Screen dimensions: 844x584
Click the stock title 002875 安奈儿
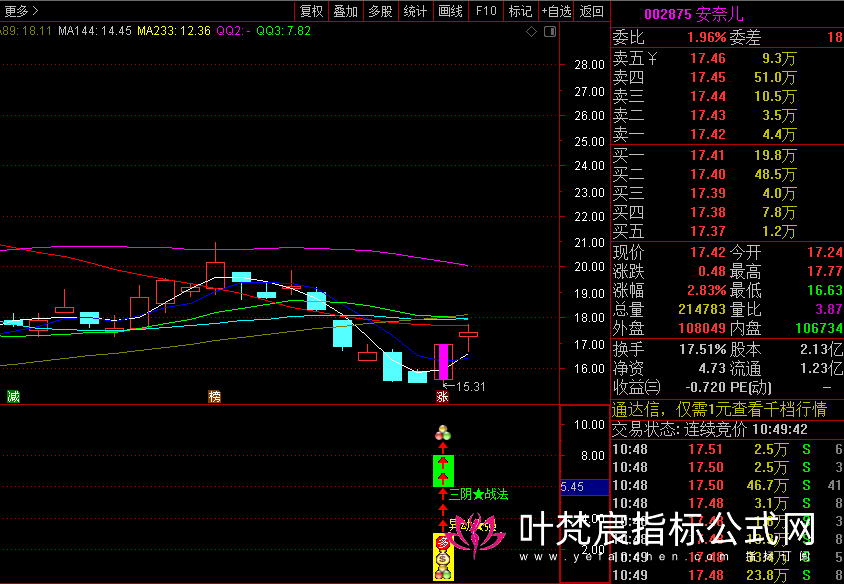[x=694, y=14]
